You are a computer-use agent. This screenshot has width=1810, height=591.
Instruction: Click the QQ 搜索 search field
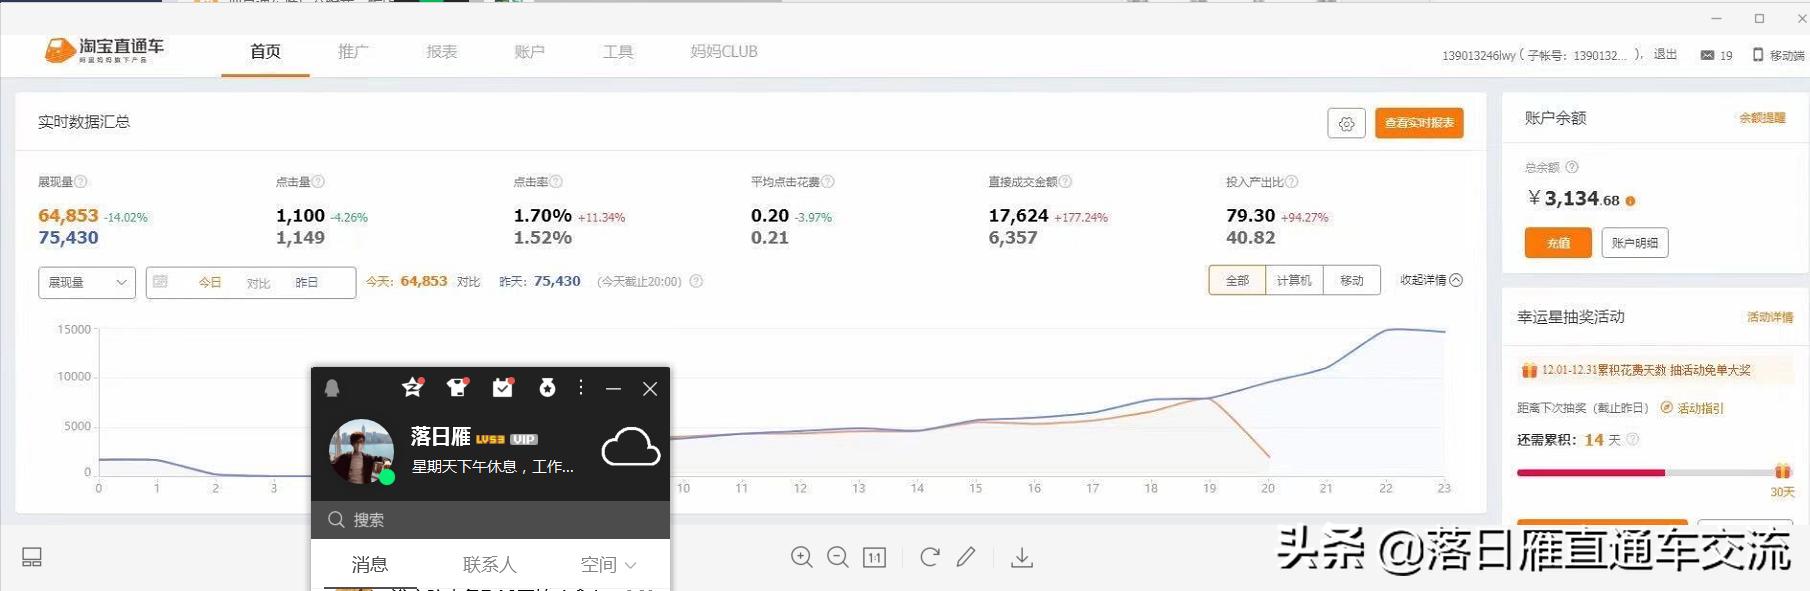pyautogui.click(x=490, y=520)
